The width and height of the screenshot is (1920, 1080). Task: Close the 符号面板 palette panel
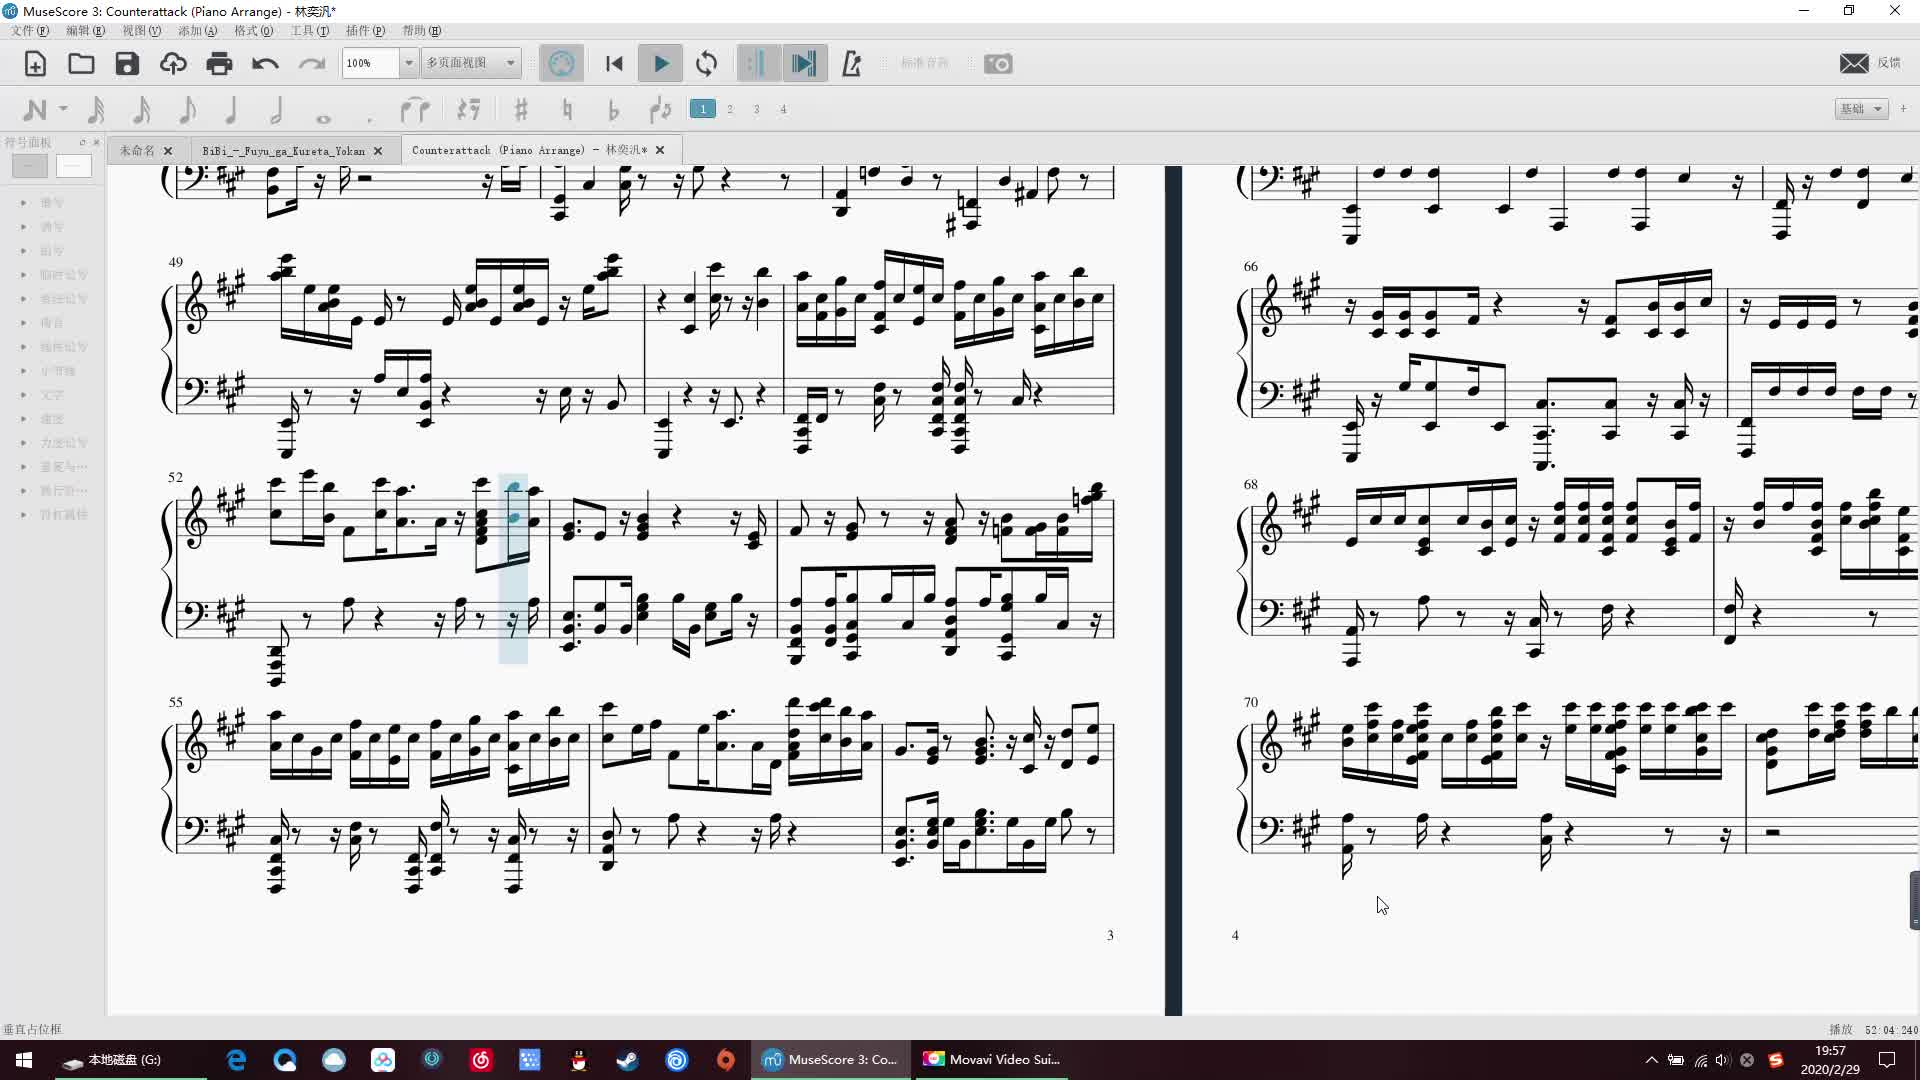(x=96, y=142)
